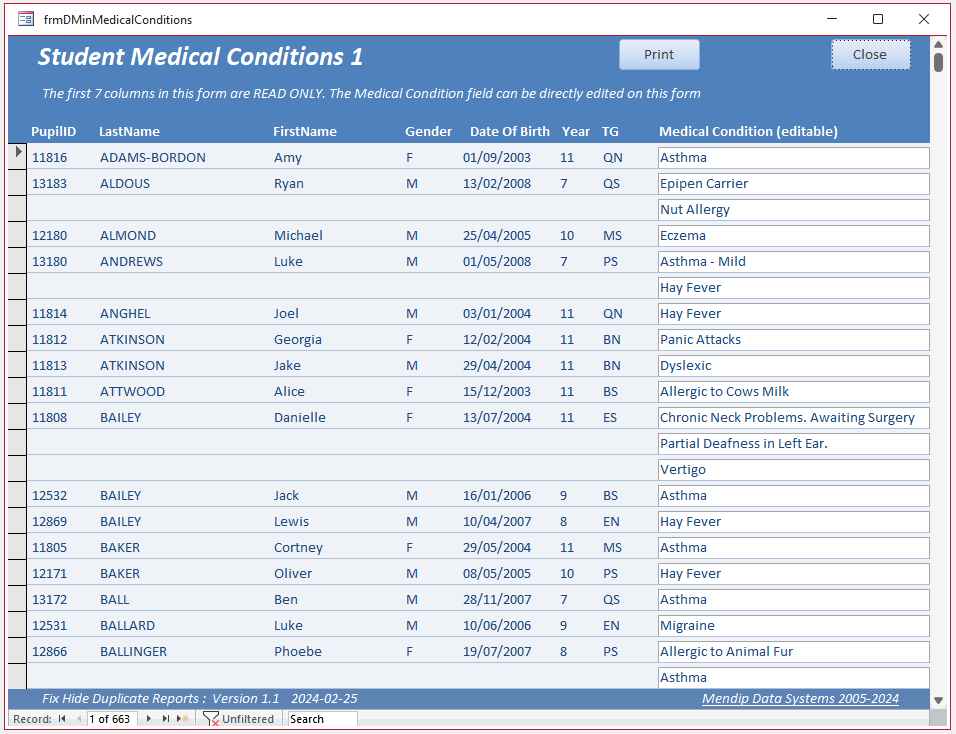
Task: Edit the Vertigo condition field
Action: click(794, 469)
